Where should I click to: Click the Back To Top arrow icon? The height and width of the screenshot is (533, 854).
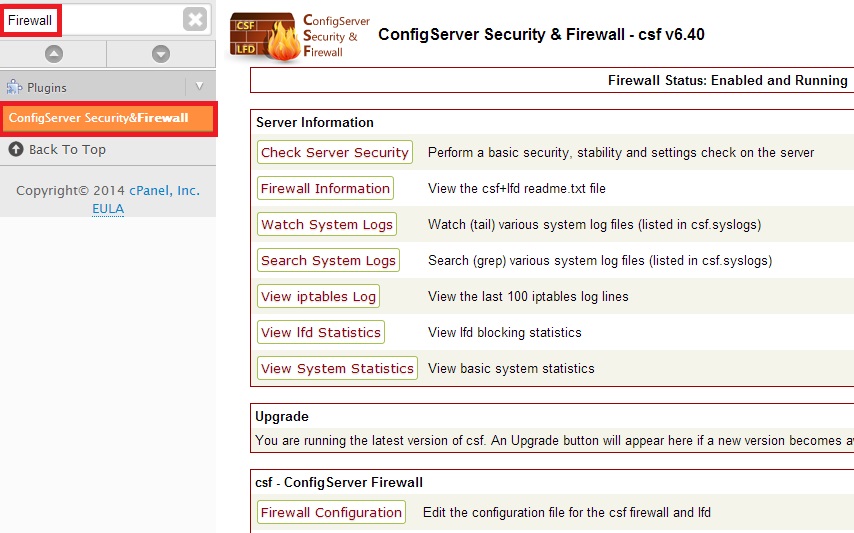(x=16, y=149)
